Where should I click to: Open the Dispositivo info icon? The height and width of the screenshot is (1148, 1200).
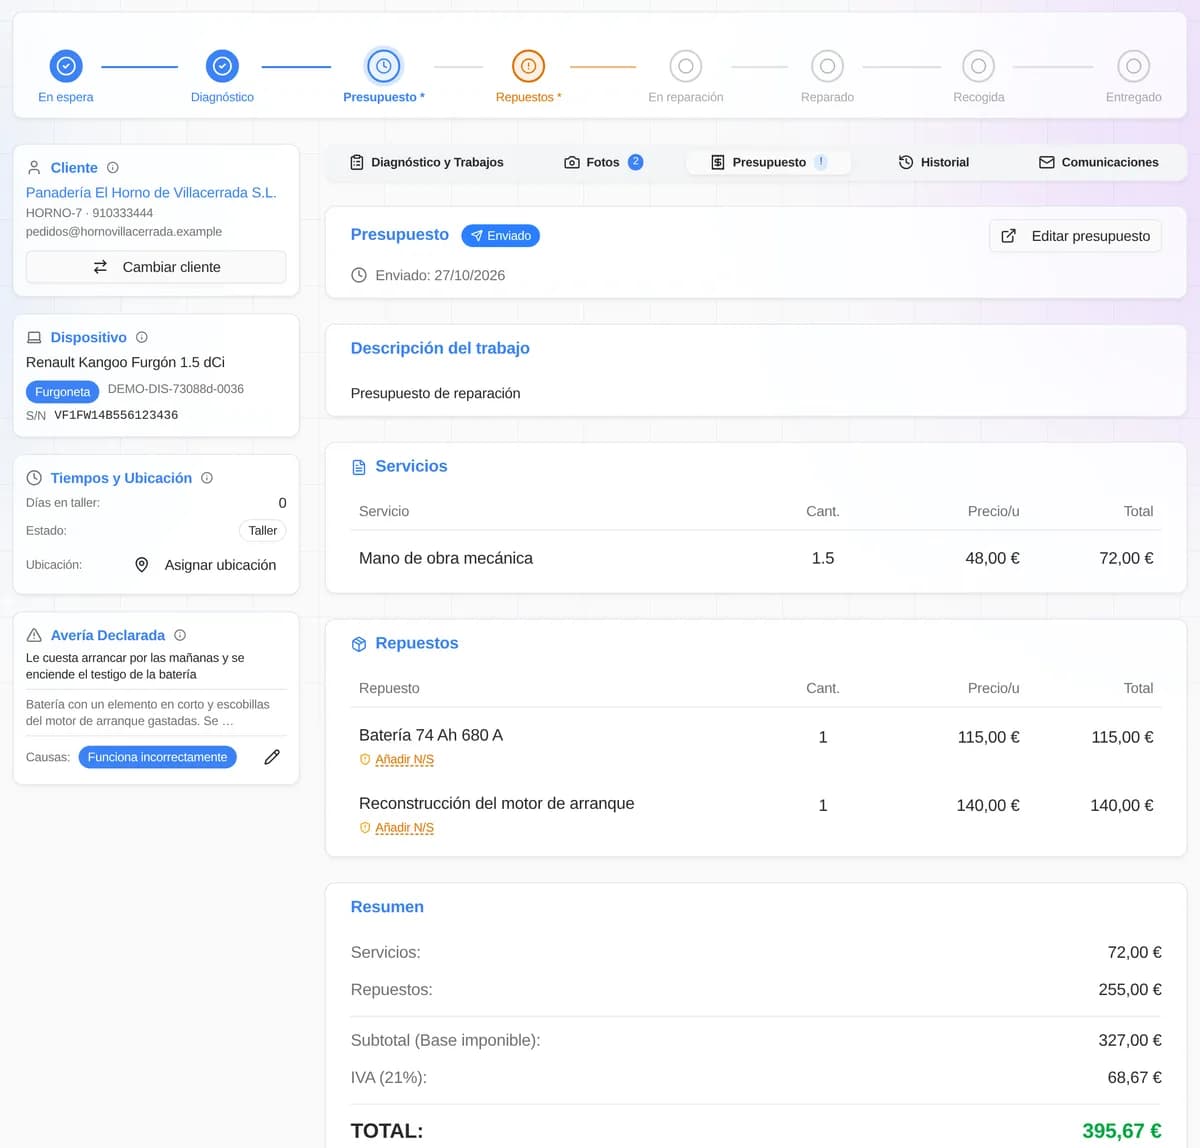click(x=142, y=338)
